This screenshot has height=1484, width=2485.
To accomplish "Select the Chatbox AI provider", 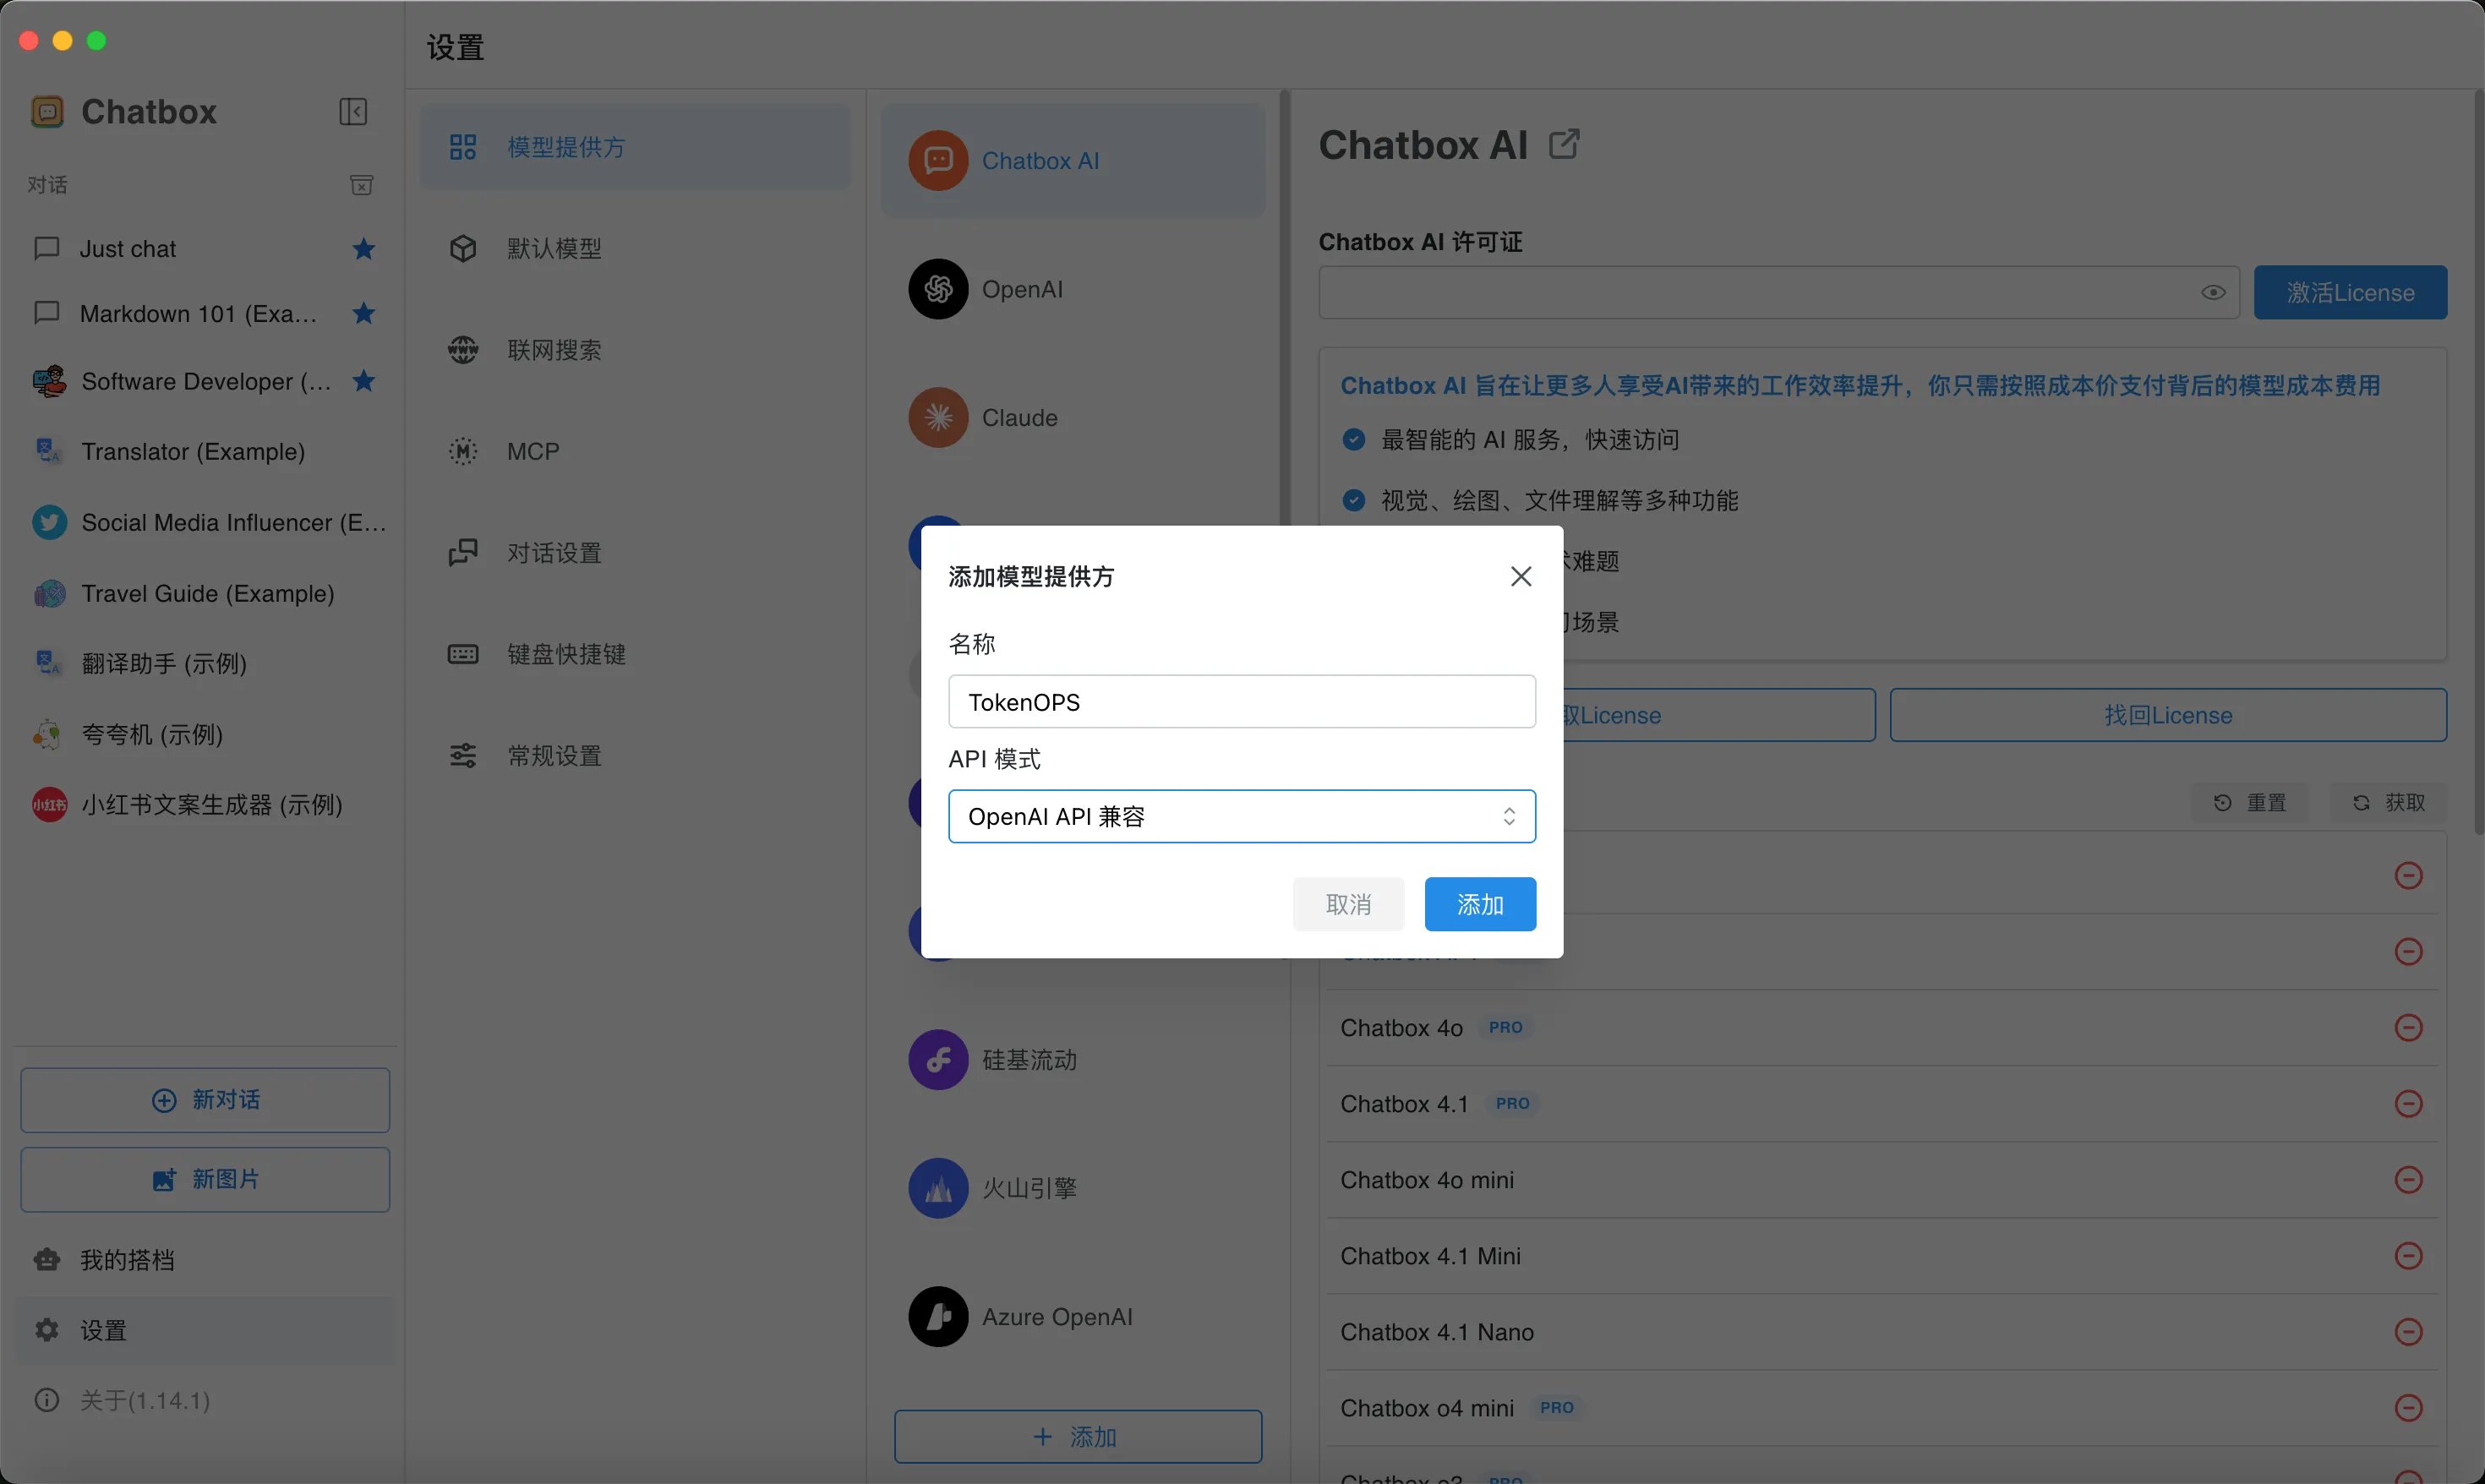I will click(x=1073, y=160).
